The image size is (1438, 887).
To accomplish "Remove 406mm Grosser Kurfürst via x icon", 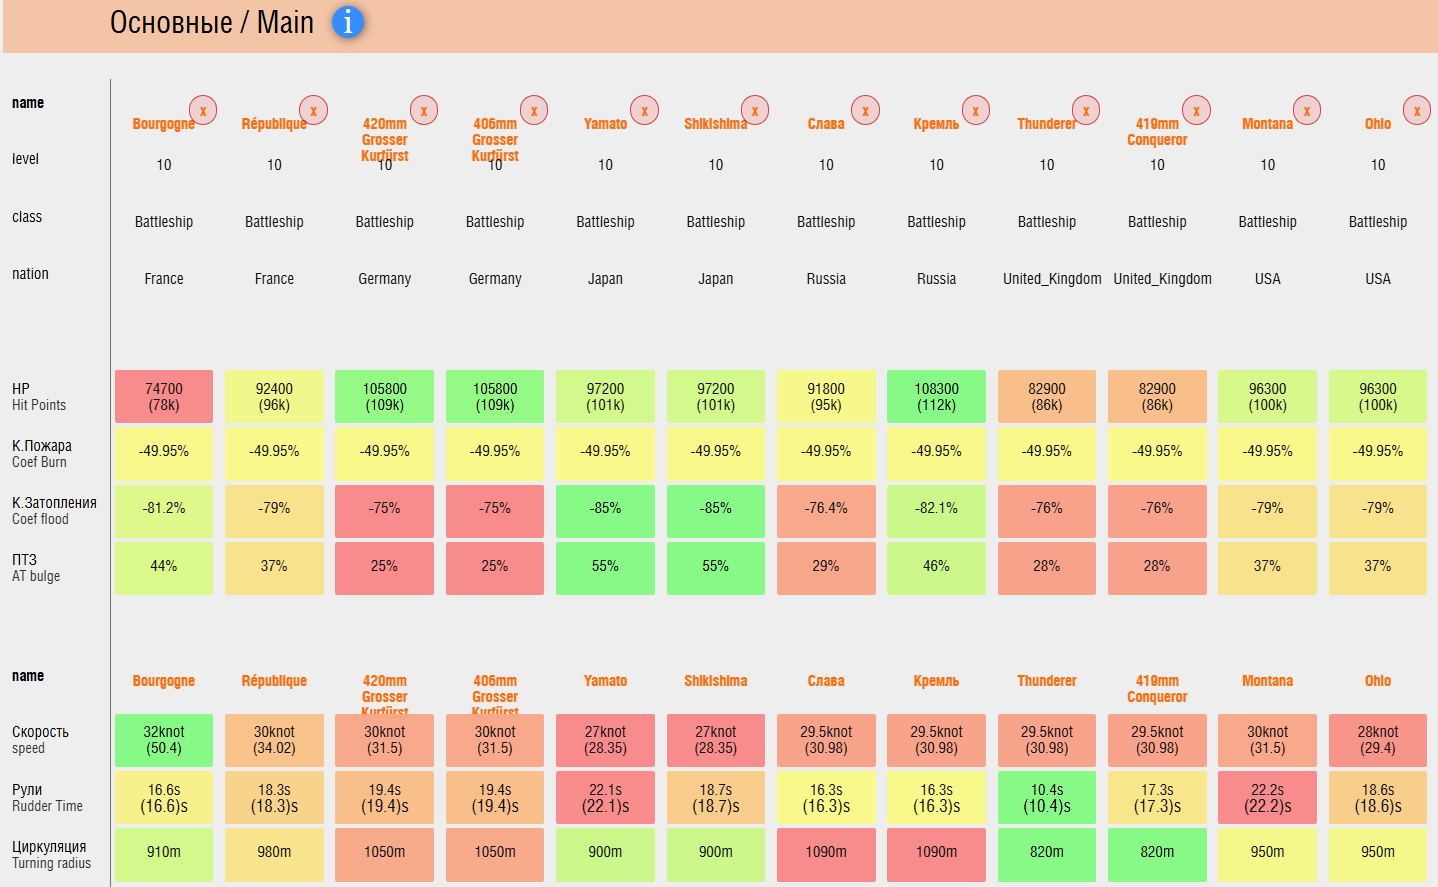I will pos(534,110).
